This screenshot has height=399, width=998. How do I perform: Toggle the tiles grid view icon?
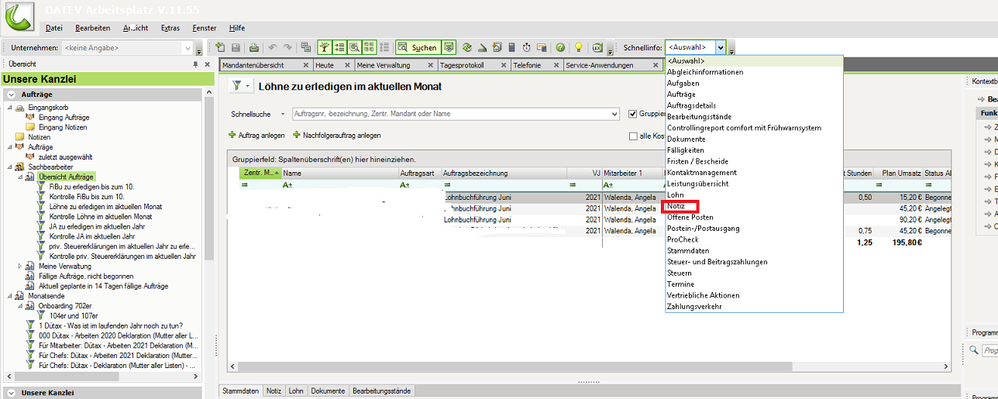pos(369,47)
